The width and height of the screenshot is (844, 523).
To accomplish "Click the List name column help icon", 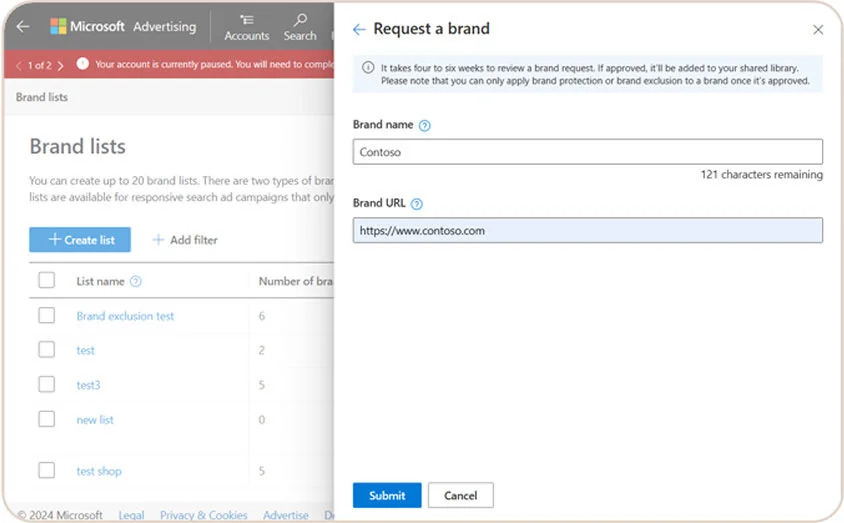I will click(x=136, y=282).
